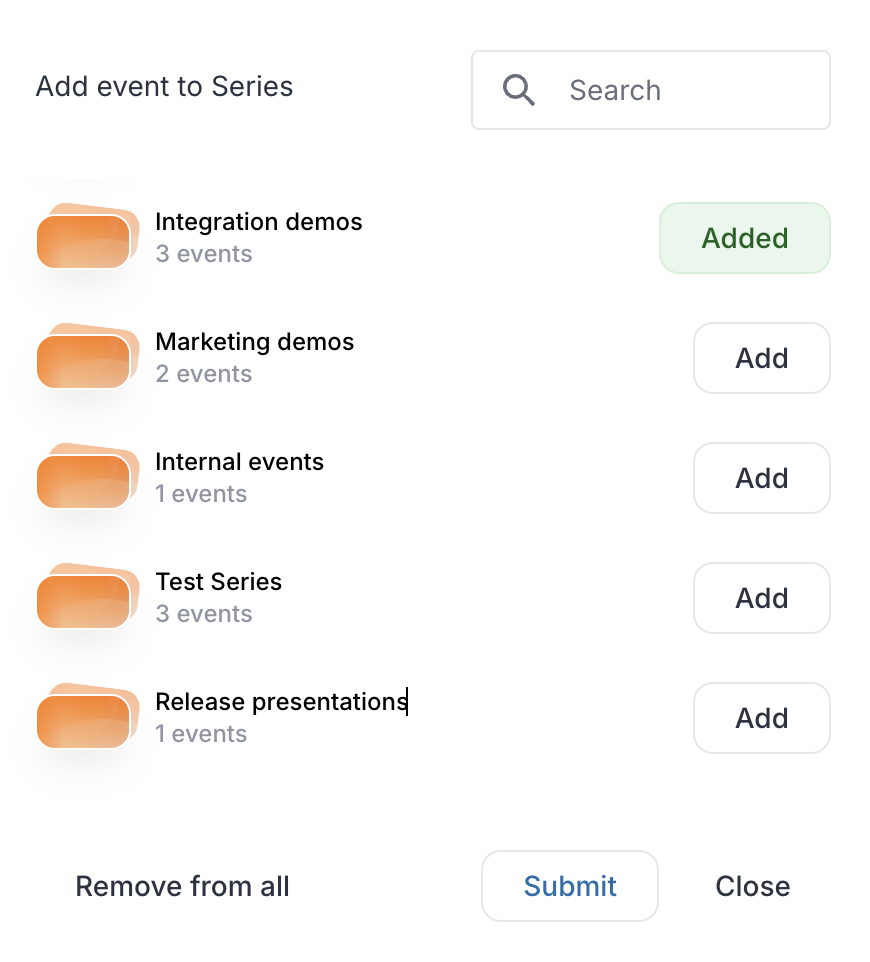
Task: Focus the Search input field
Action: tap(651, 90)
